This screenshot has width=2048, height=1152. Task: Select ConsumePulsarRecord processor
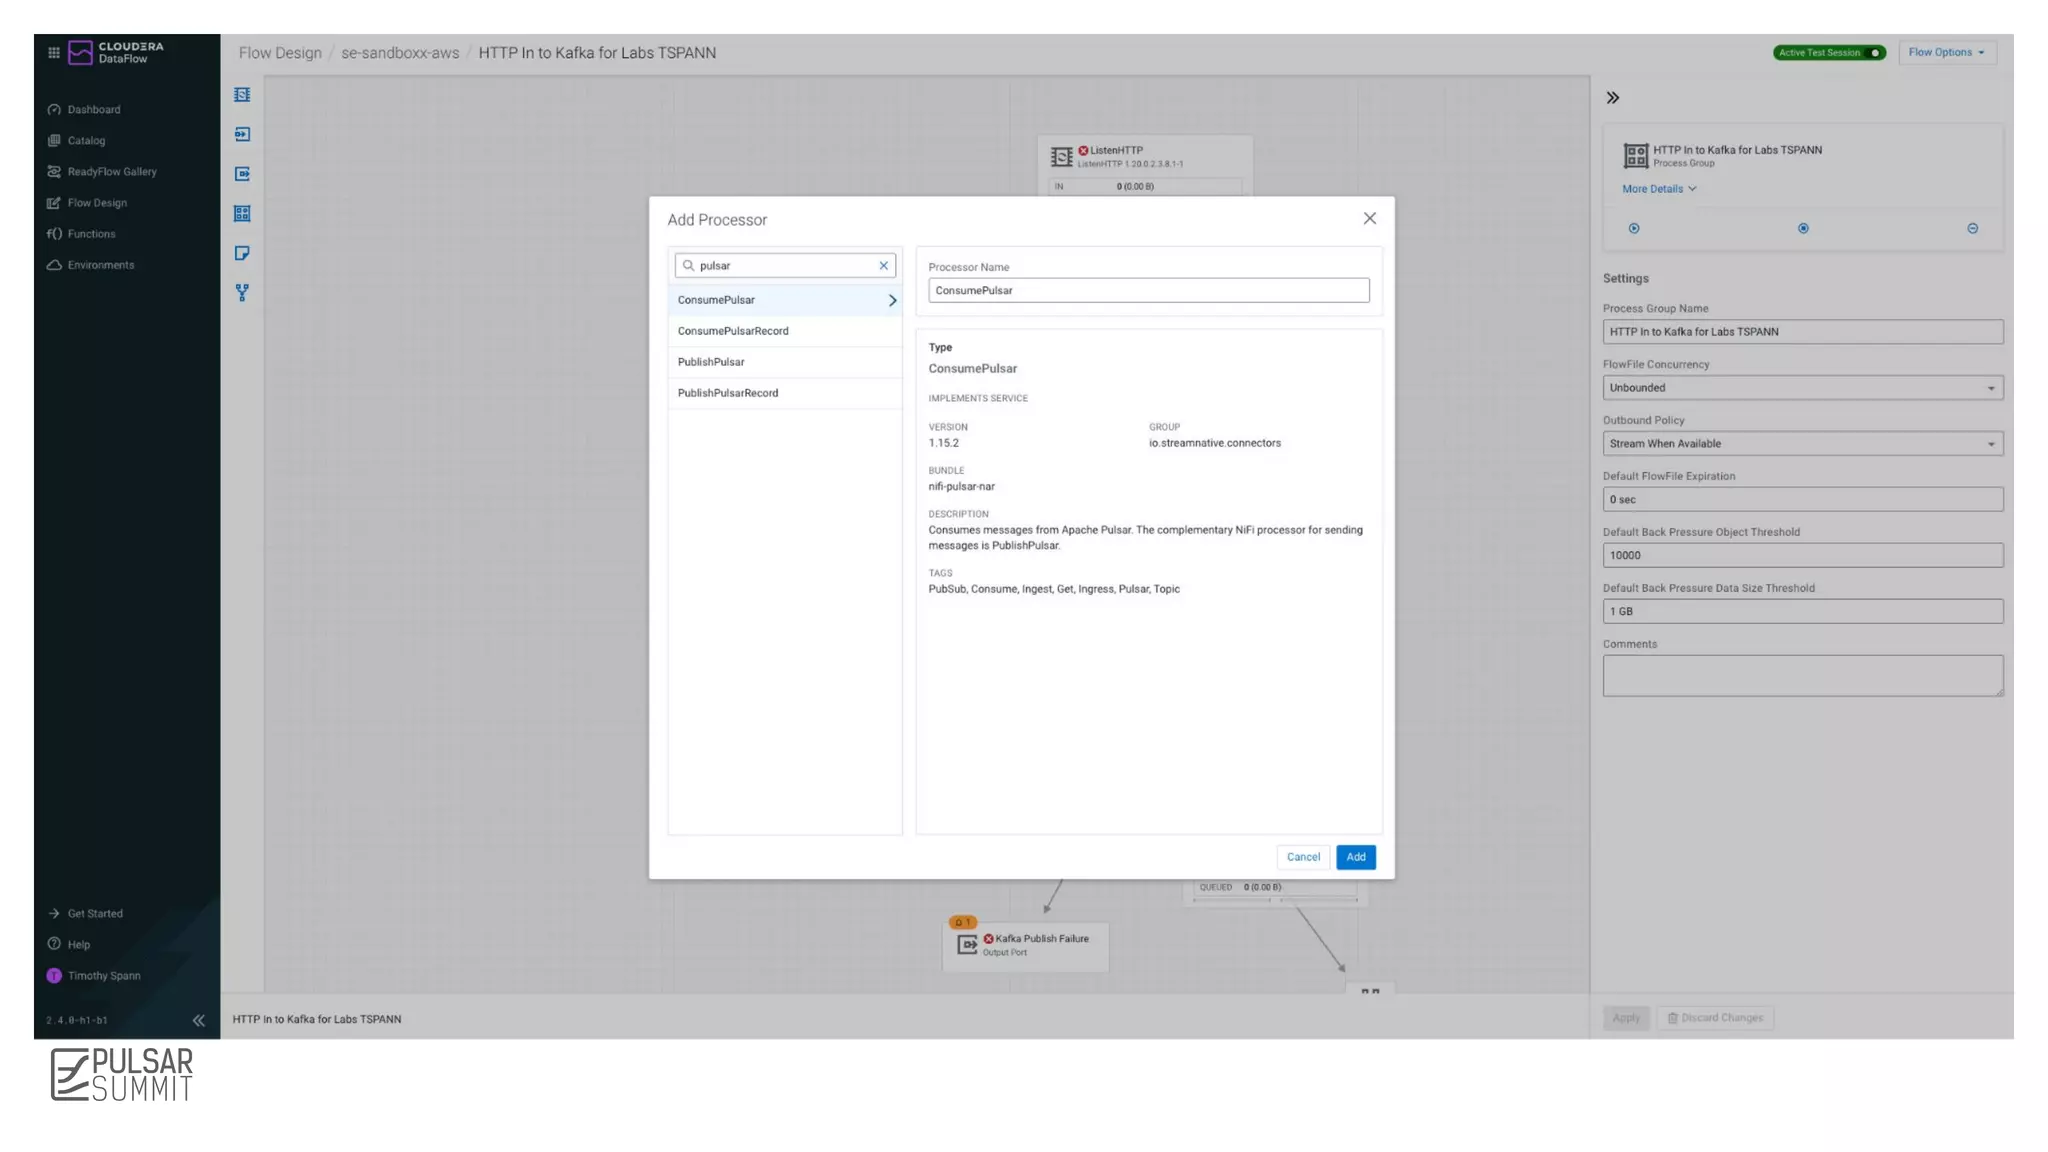(785, 331)
